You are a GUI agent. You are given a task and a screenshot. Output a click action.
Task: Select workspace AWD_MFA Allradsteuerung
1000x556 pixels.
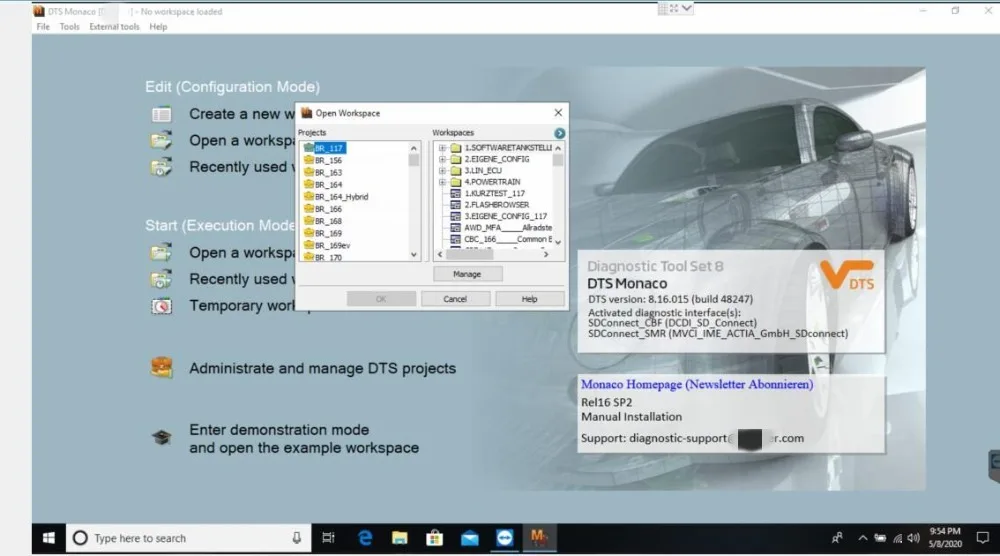[x=508, y=228]
